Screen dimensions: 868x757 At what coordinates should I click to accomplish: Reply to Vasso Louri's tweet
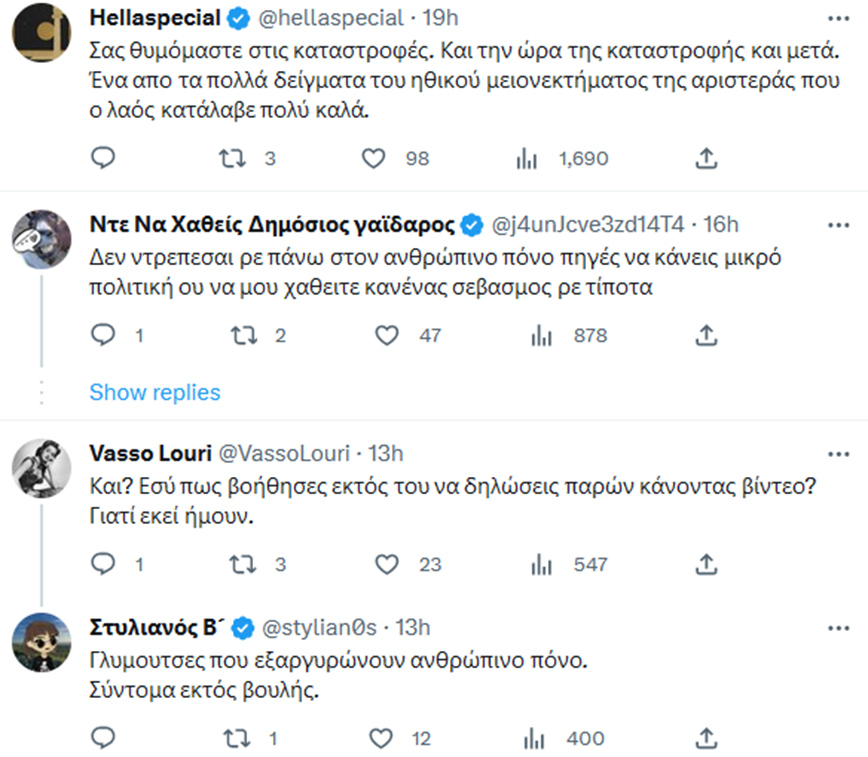tap(104, 564)
